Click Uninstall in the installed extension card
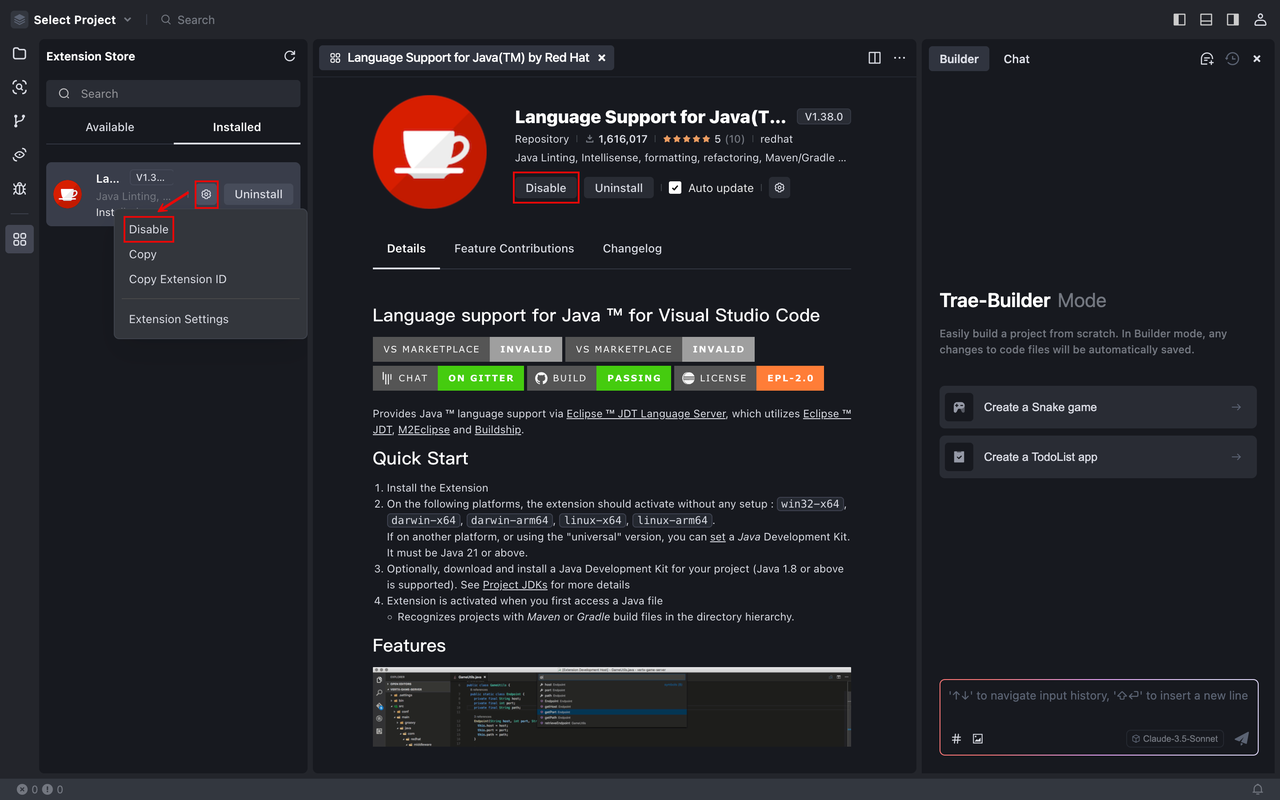Viewport: 1280px width, 800px height. click(x=259, y=194)
